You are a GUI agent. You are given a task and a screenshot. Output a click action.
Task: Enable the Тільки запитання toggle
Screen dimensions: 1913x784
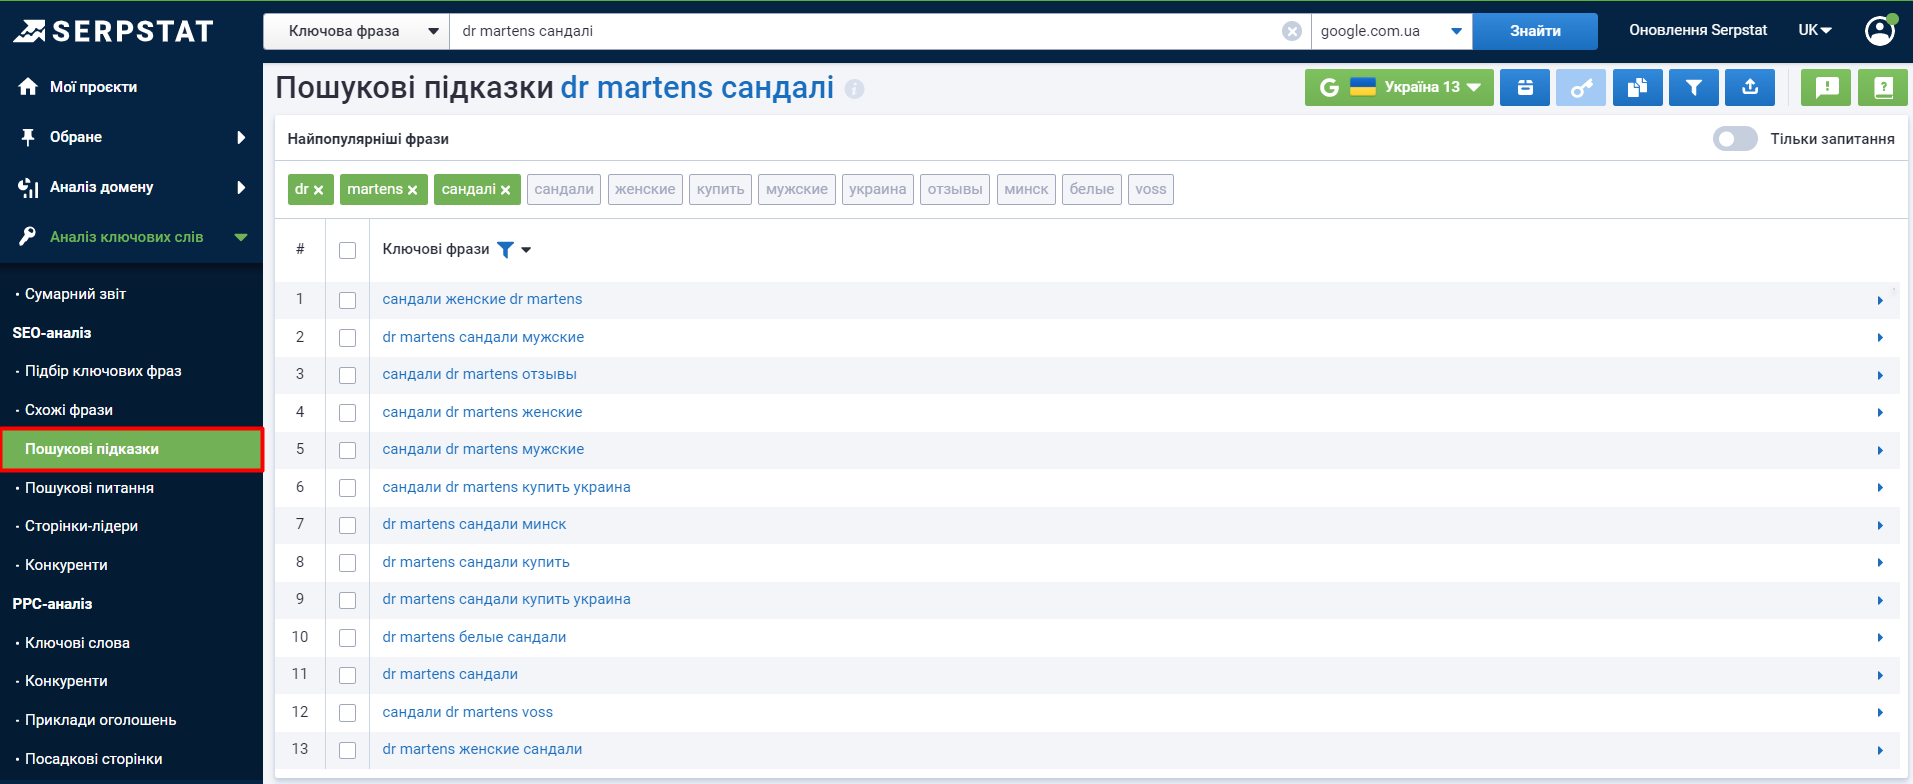click(1734, 139)
